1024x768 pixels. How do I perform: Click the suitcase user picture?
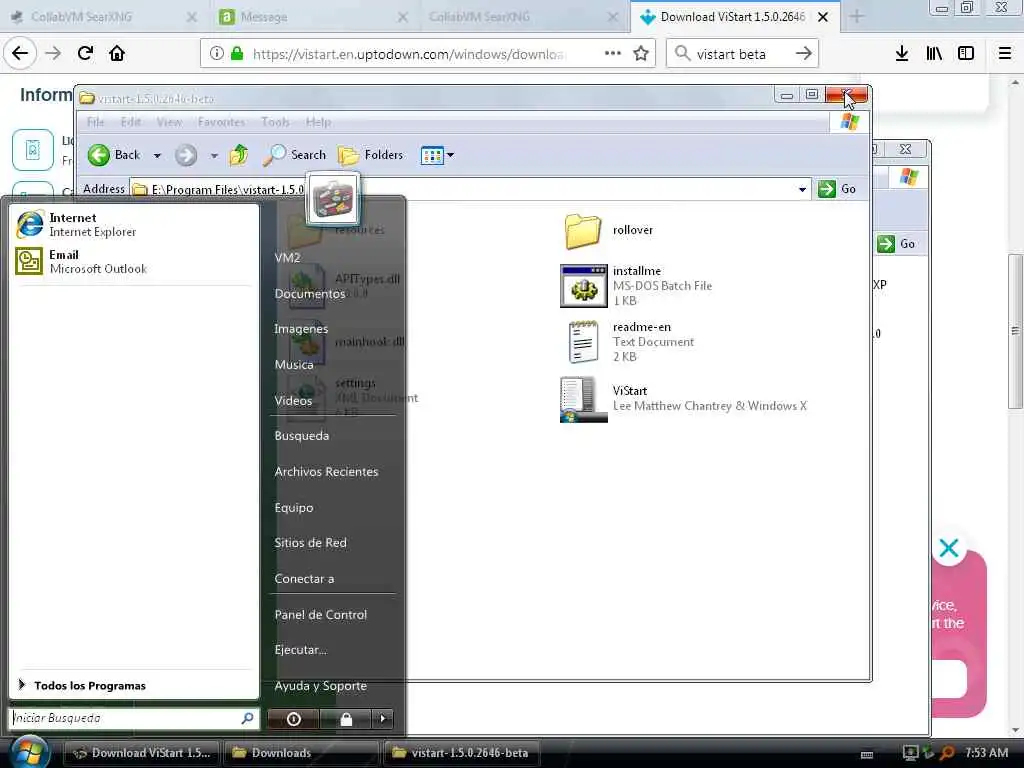(x=333, y=199)
